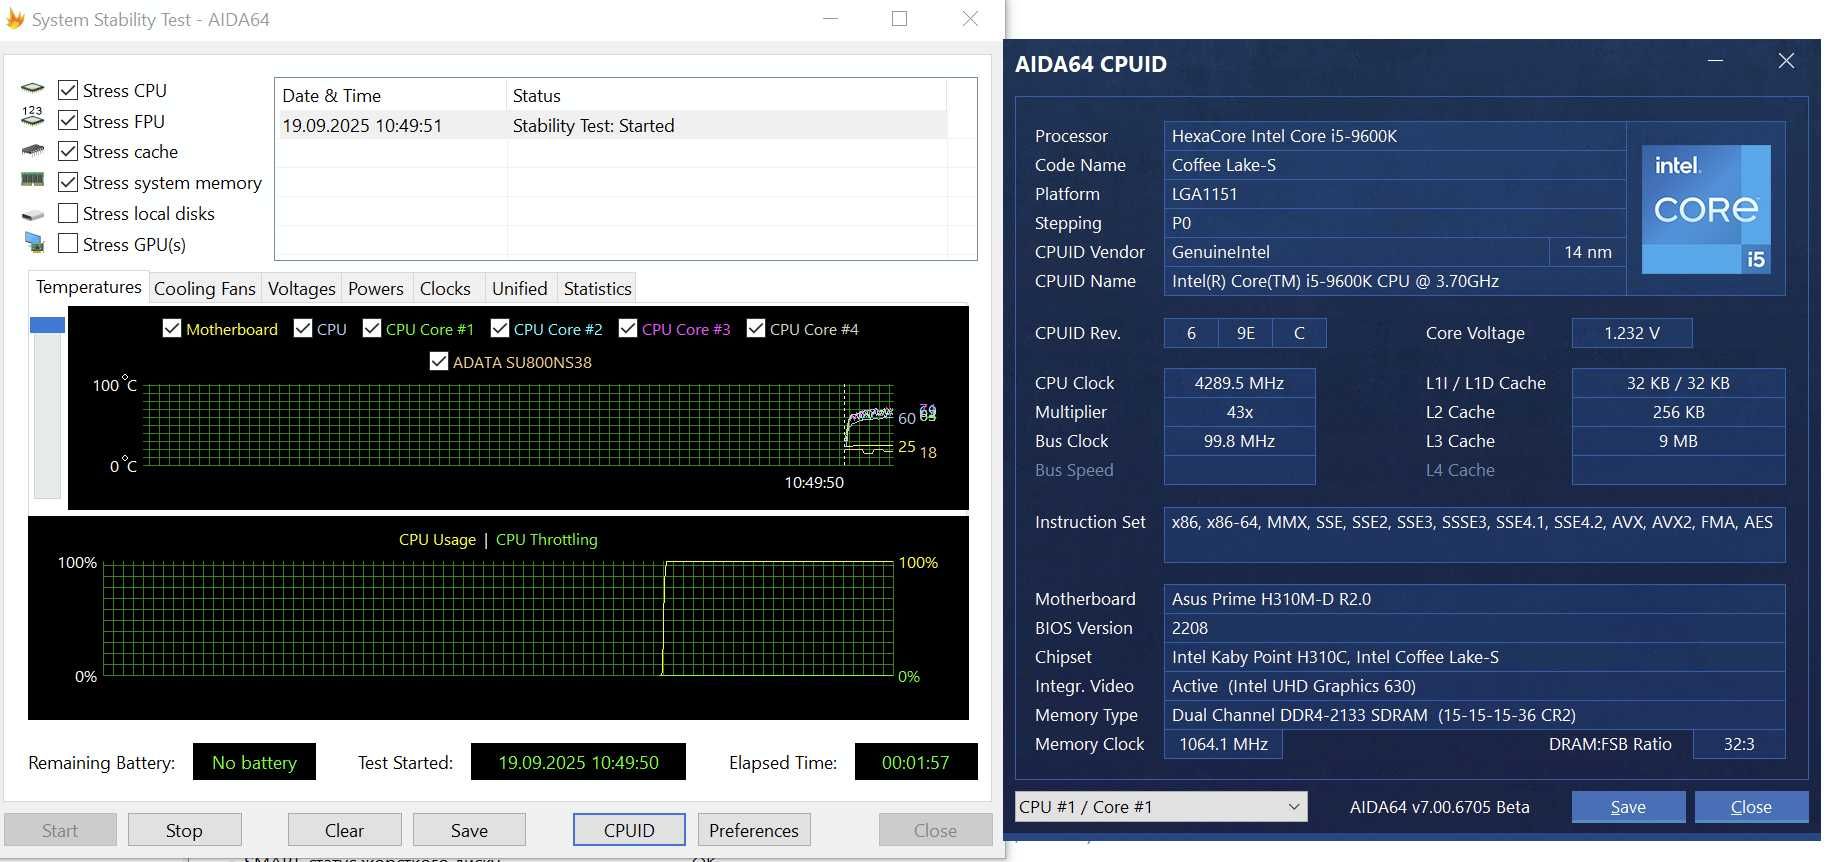This screenshot has height=862, width=1843.
Task: Open Preferences in Stability Test
Action: [754, 830]
